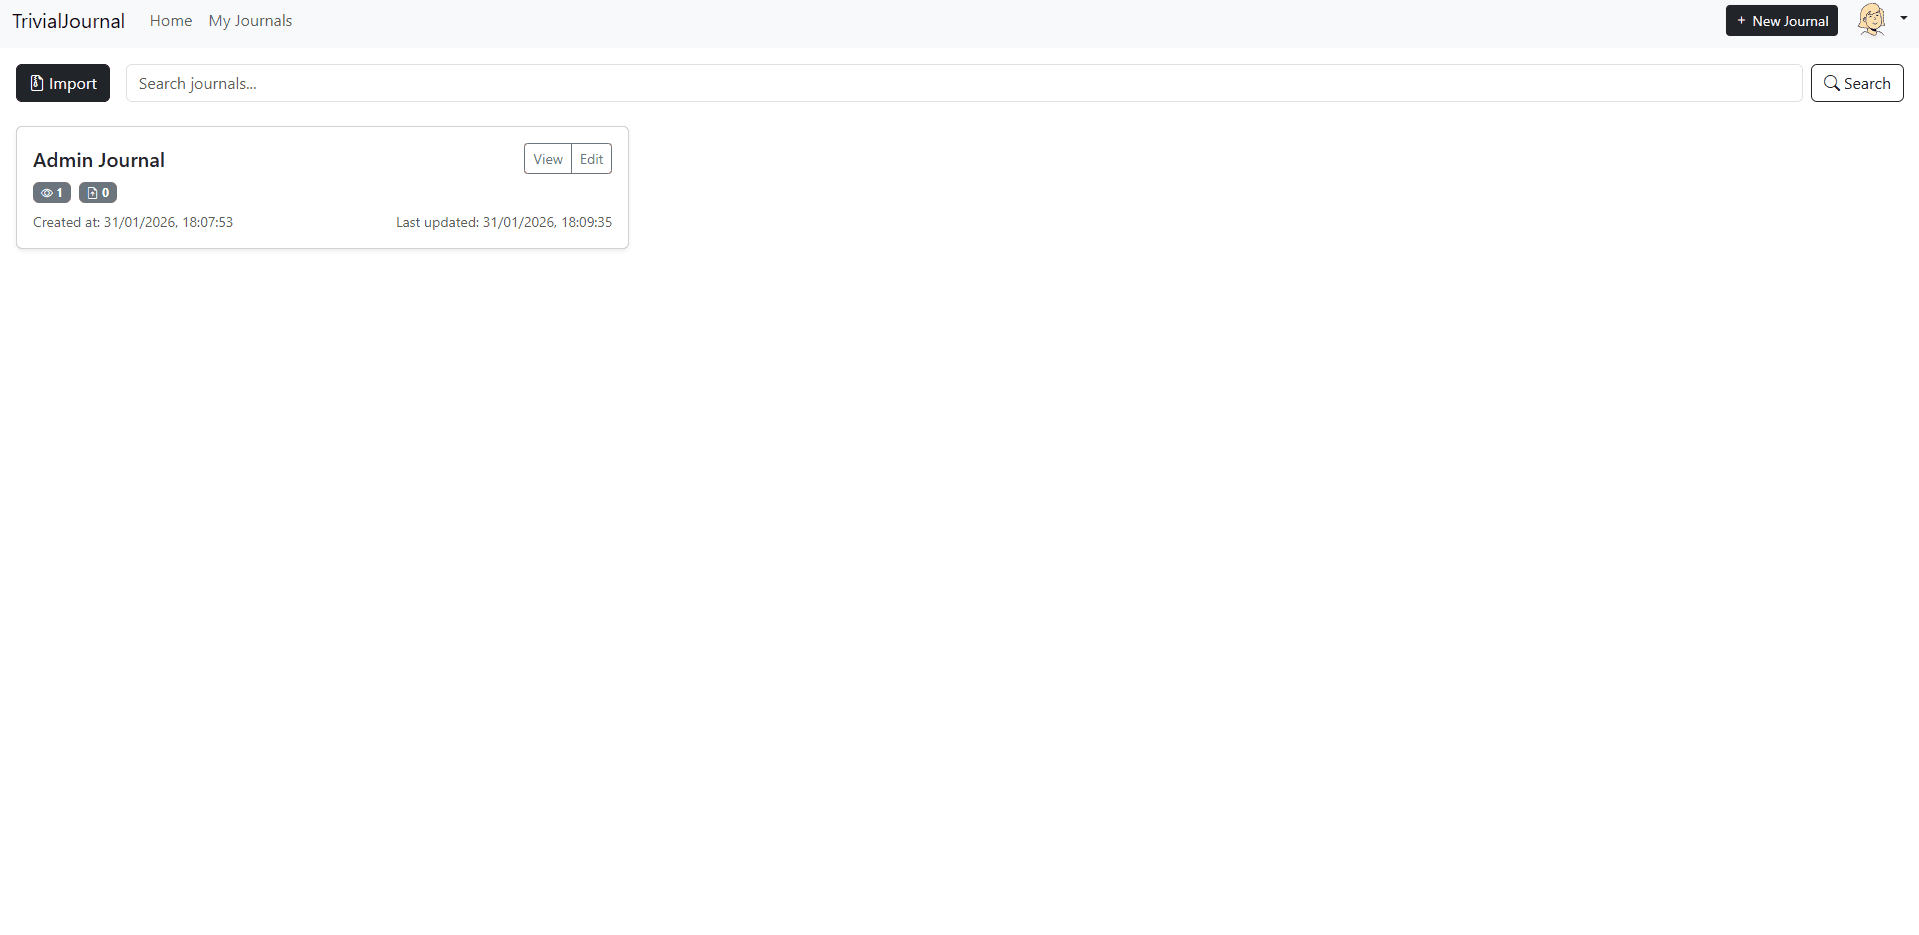Go to the Home nav item

(171, 21)
